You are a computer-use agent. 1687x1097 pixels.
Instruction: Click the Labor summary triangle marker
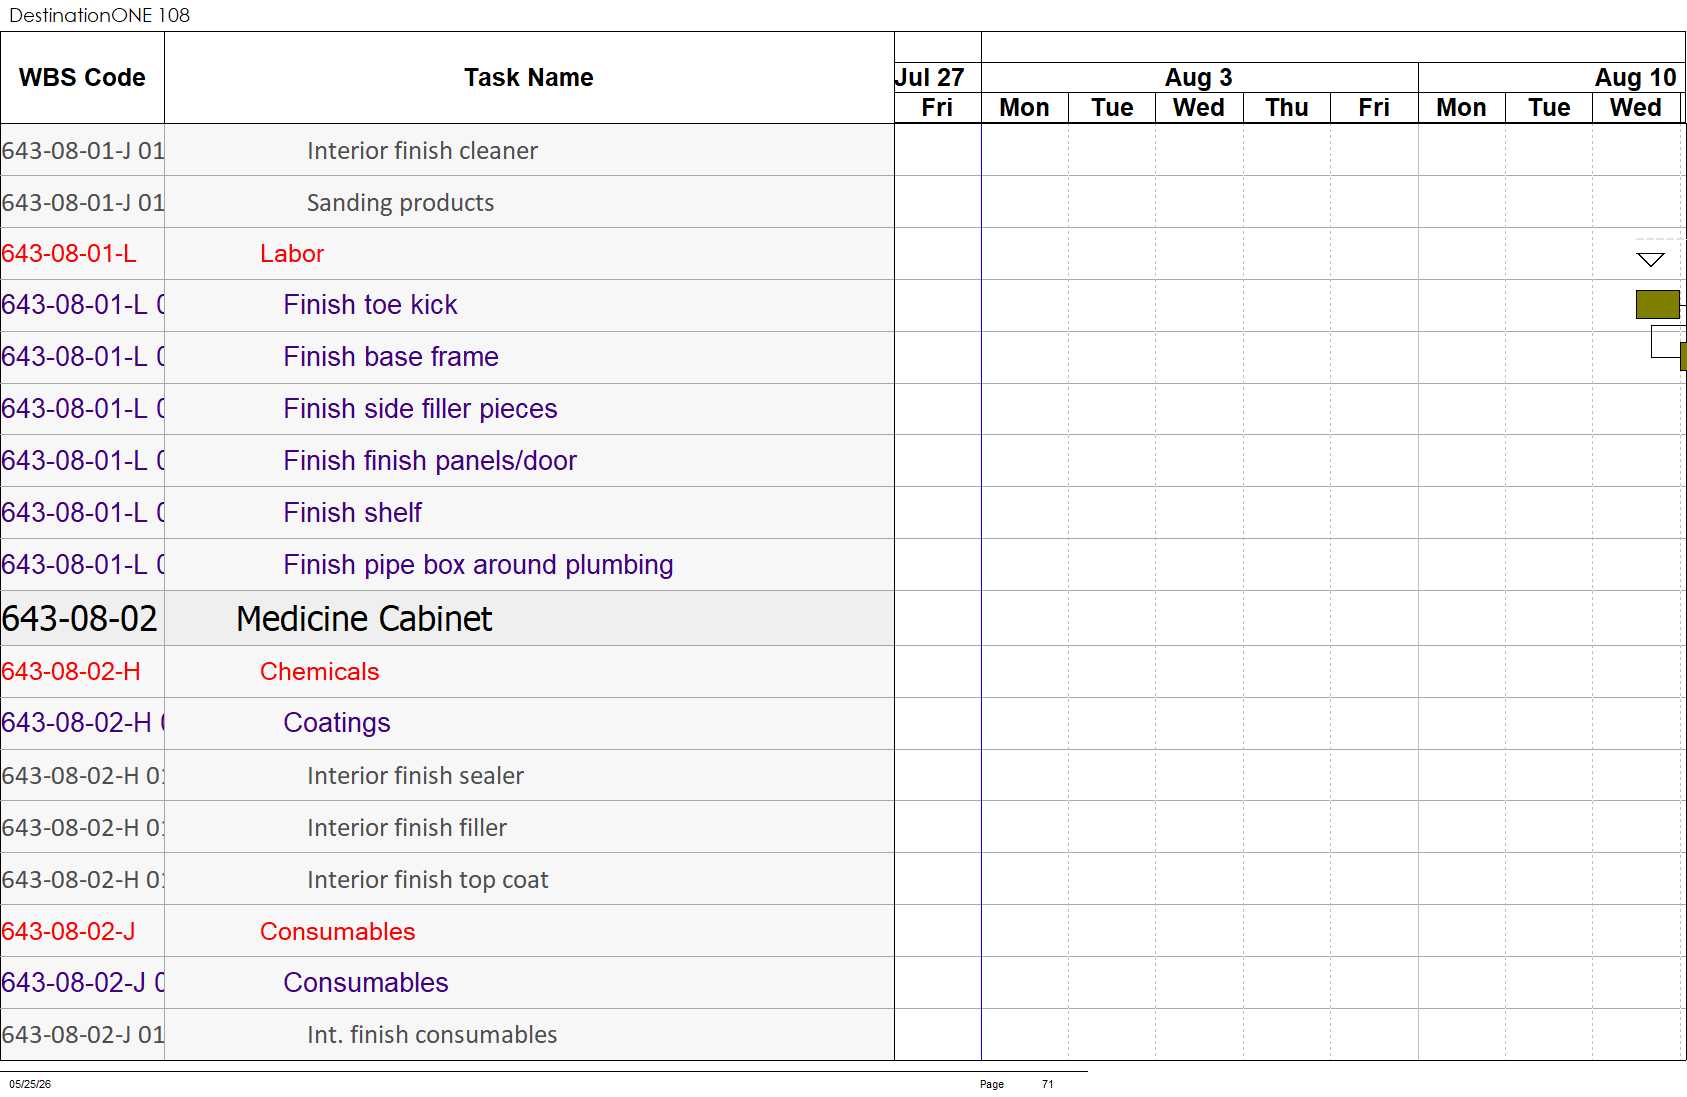1650,260
